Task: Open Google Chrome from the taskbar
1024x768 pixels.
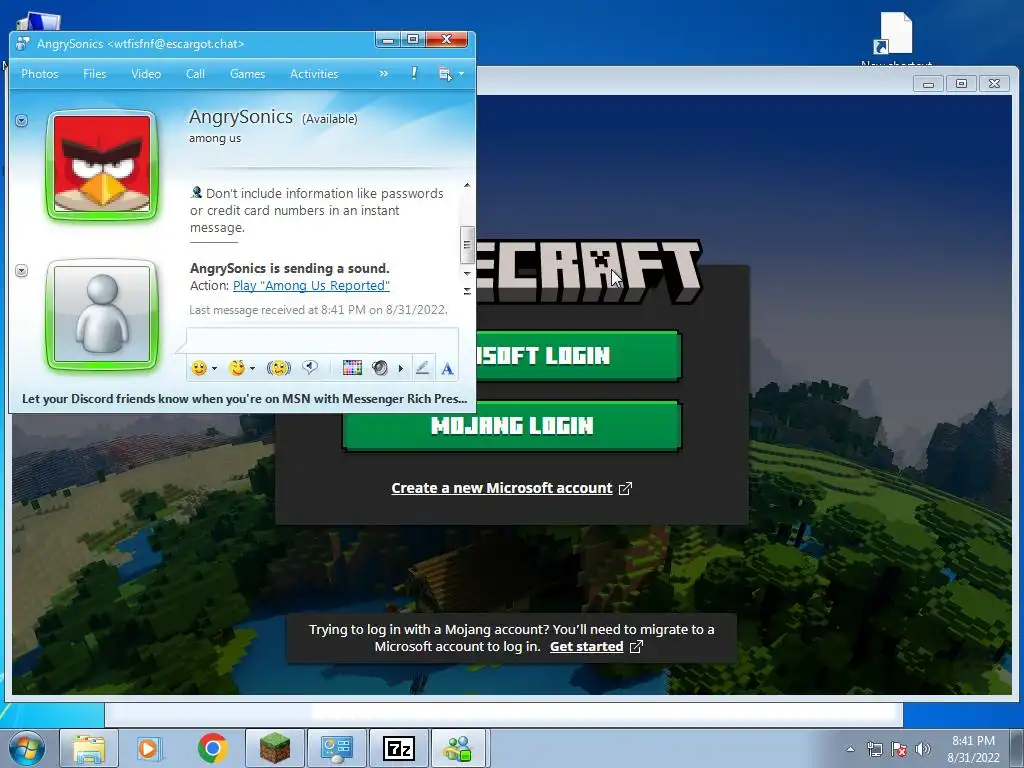Action: click(x=212, y=748)
